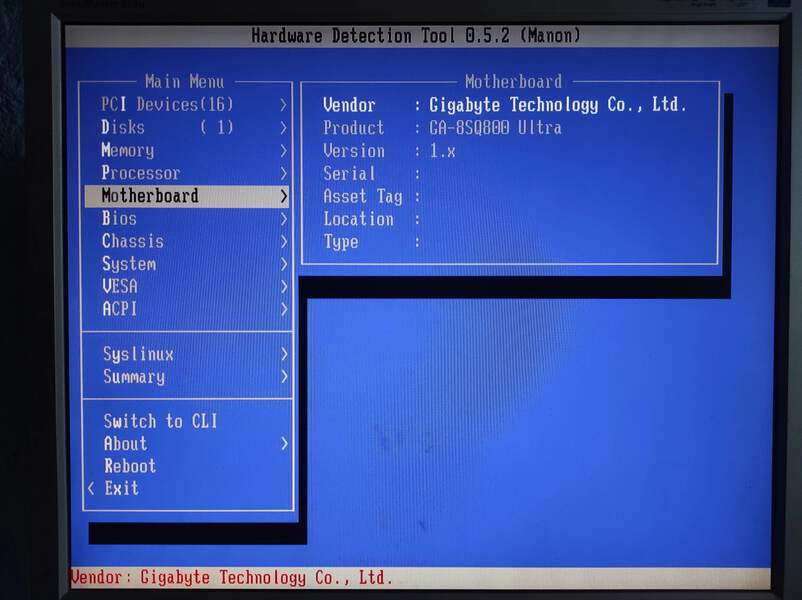Viewport: 802px width, 600px height.
Task: Expand the chevron beside About
Action: (x=283, y=444)
